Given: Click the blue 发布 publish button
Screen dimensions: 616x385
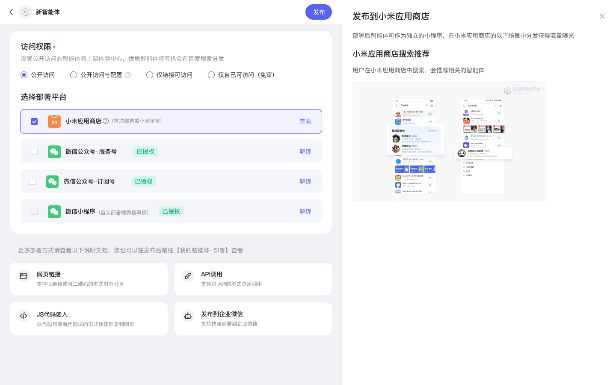Looking at the screenshot, I should pyautogui.click(x=318, y=12).
